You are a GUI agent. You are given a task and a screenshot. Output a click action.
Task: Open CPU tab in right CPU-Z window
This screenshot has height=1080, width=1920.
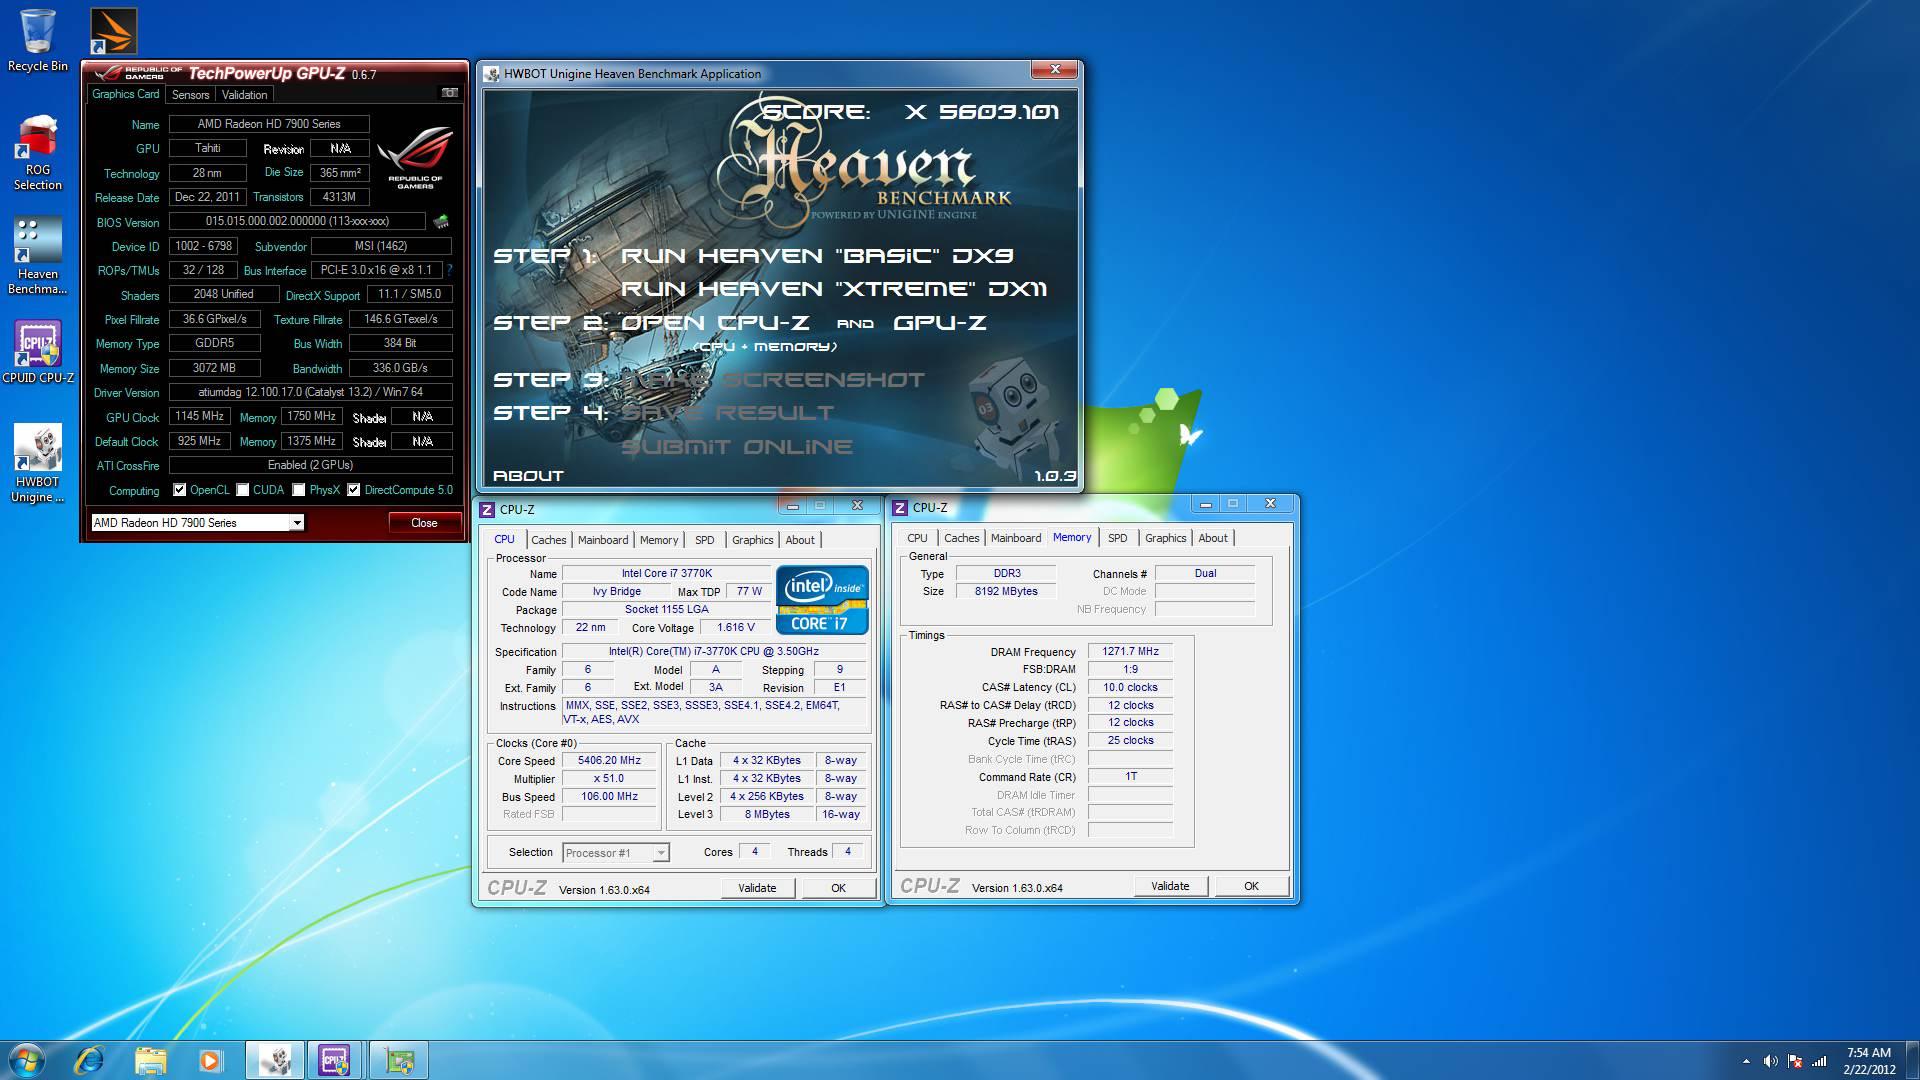(x=917, y=538)
